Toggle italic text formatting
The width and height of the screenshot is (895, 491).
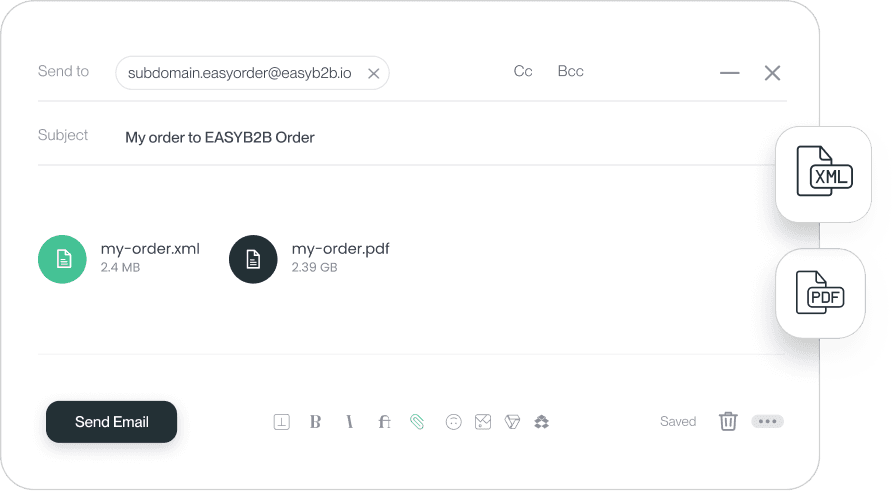point(349,422)
